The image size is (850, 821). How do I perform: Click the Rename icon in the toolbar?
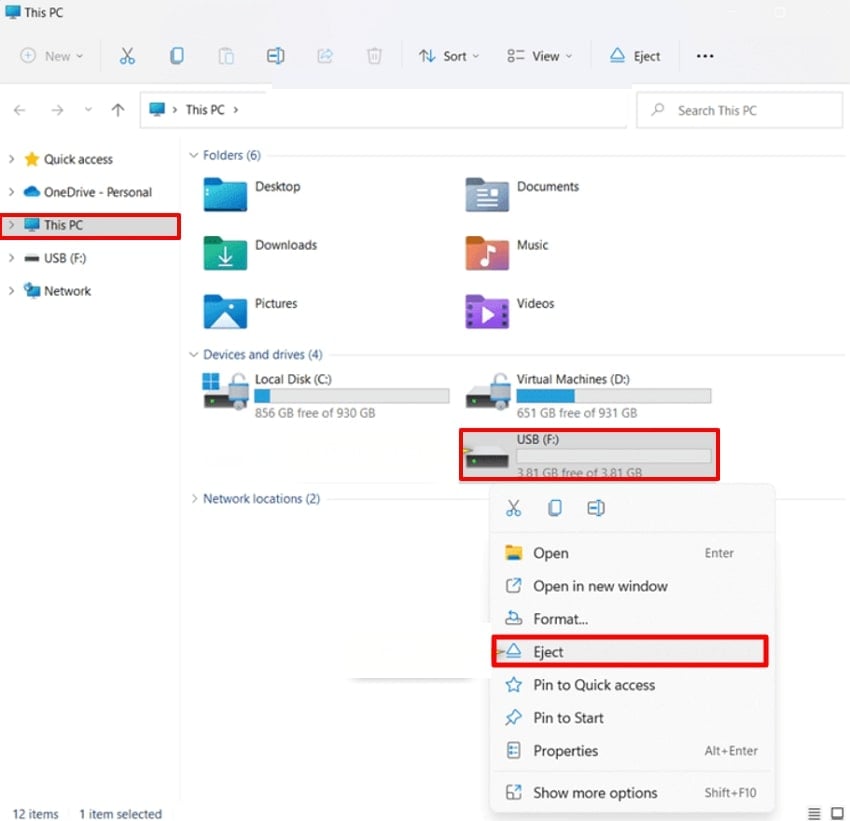275,56
